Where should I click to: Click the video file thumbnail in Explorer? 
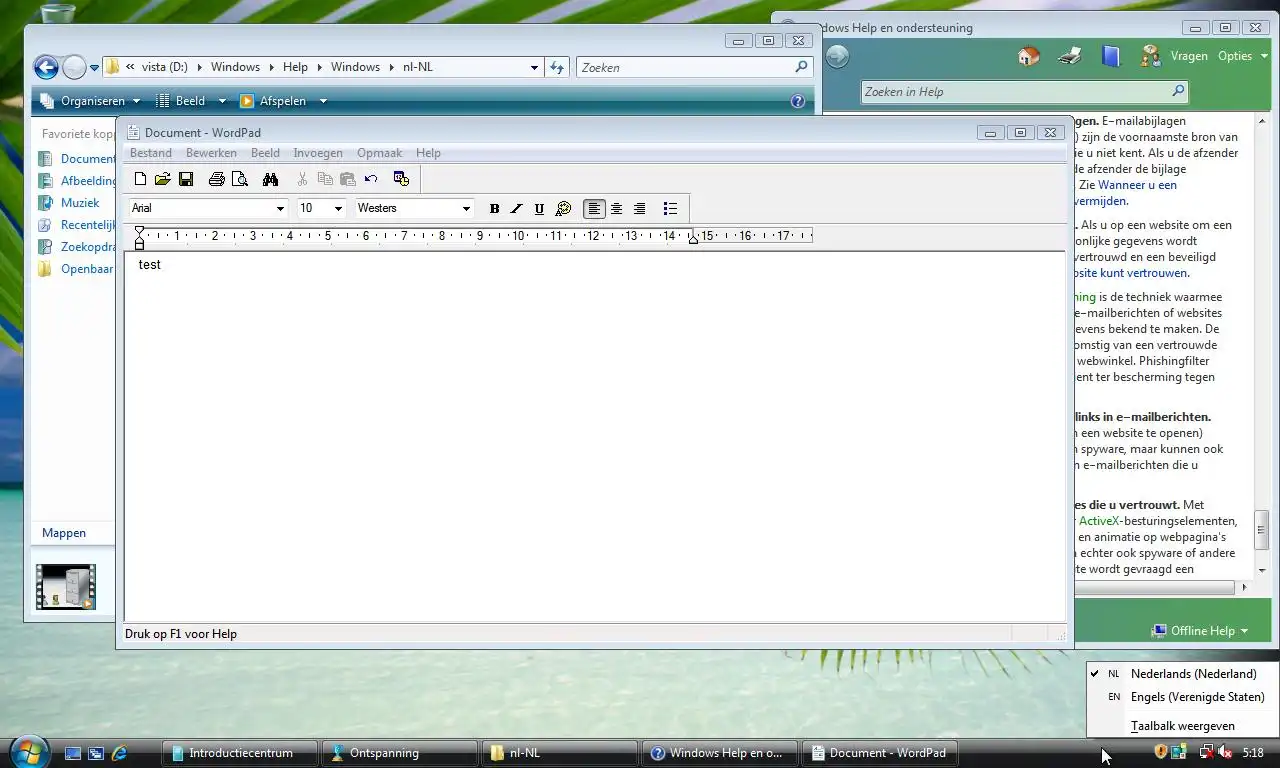point(66,587)
